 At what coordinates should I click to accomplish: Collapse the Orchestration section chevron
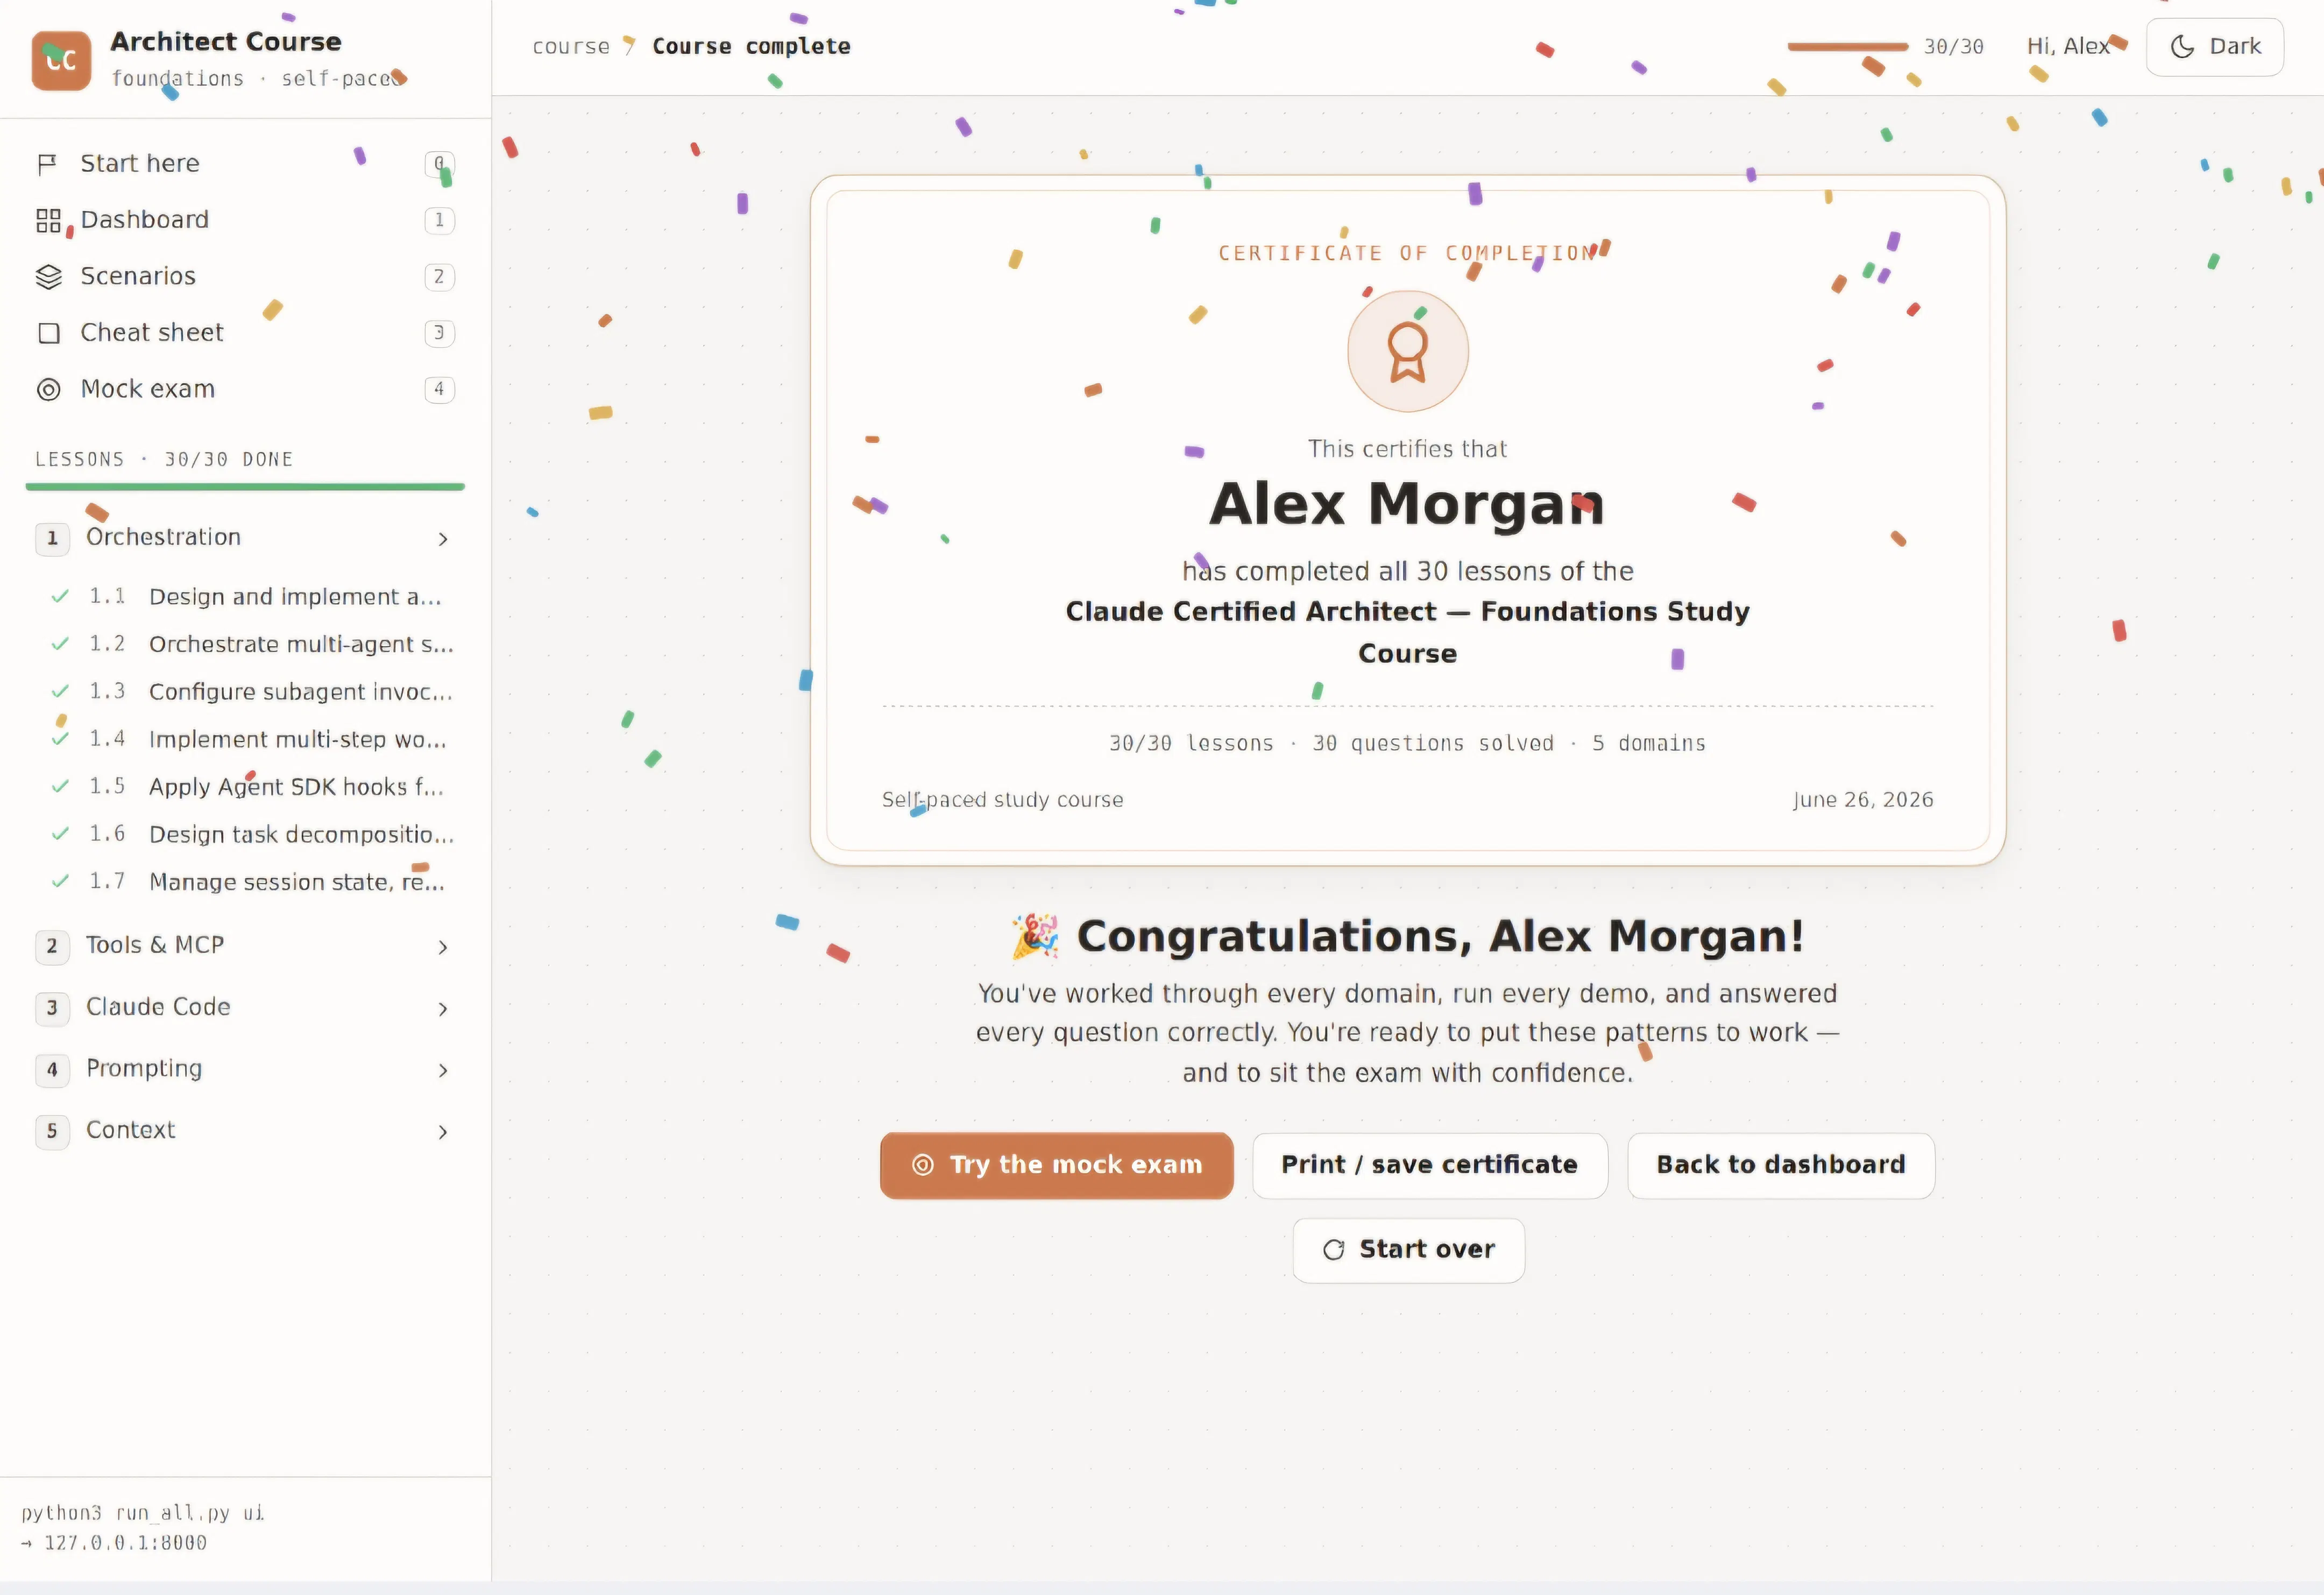tap(443, 539)
